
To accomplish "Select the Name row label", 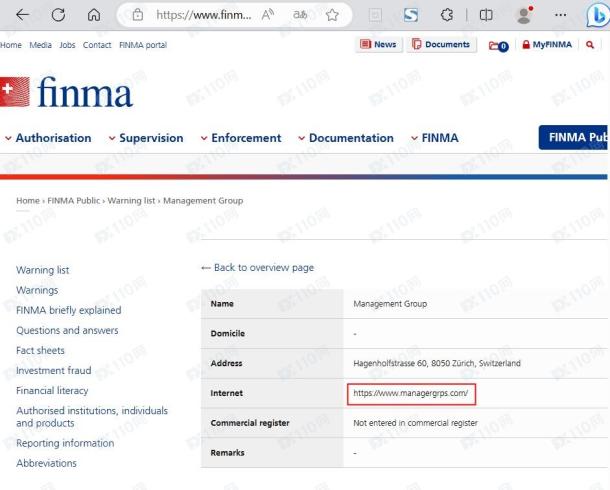I will coord(222,304).
